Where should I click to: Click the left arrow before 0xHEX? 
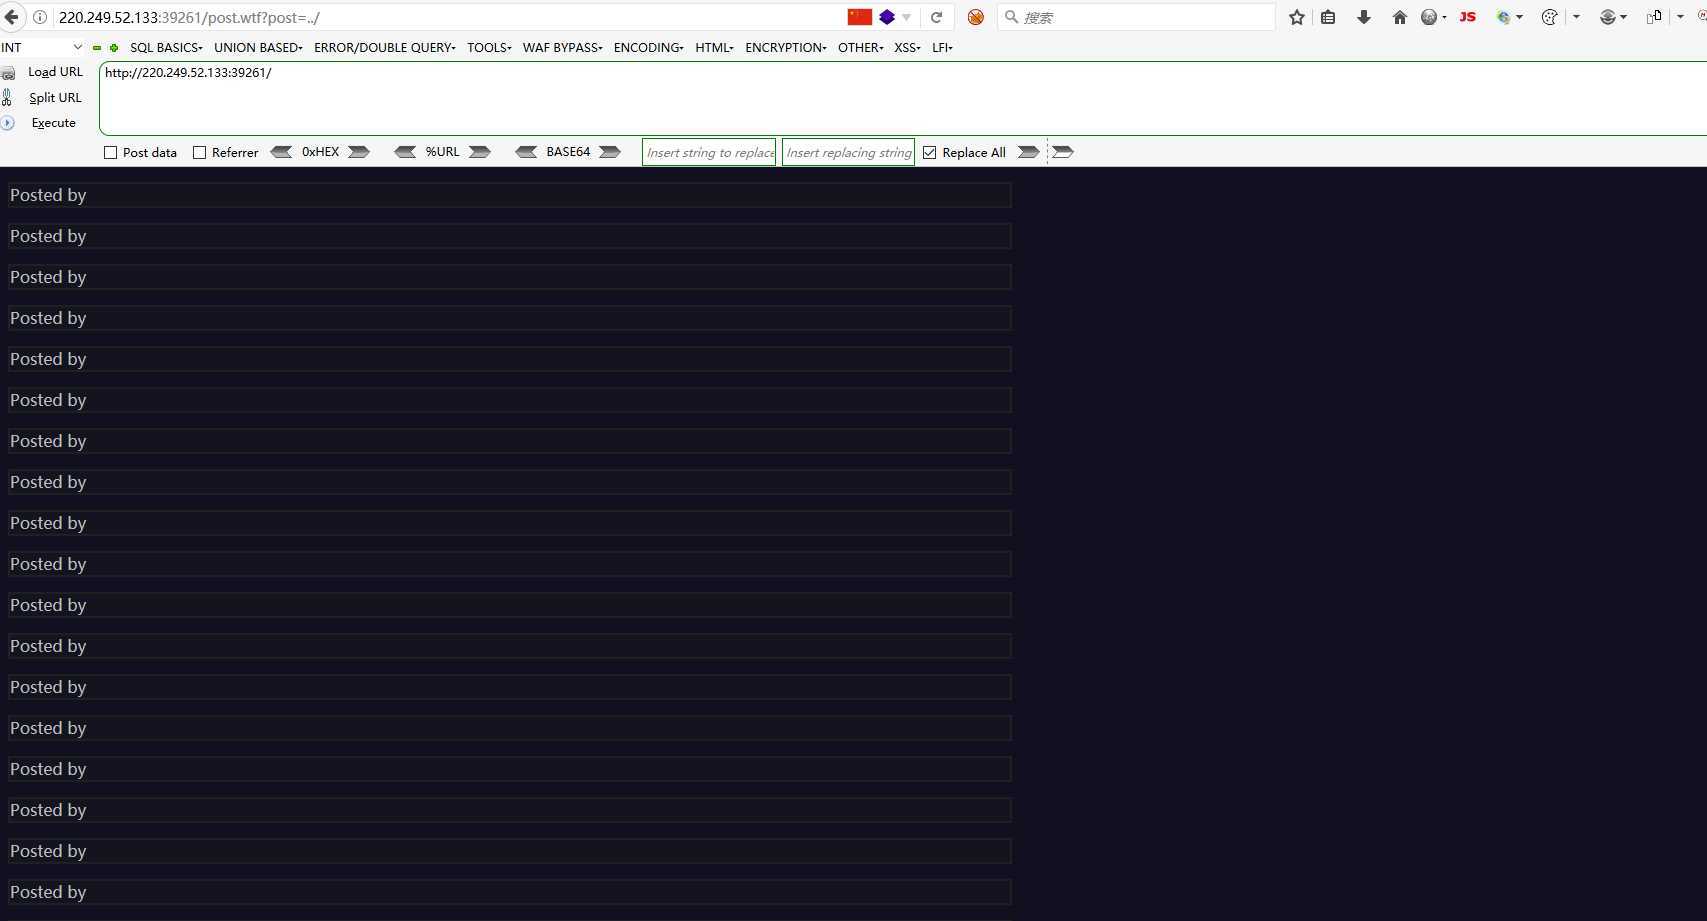282,152
